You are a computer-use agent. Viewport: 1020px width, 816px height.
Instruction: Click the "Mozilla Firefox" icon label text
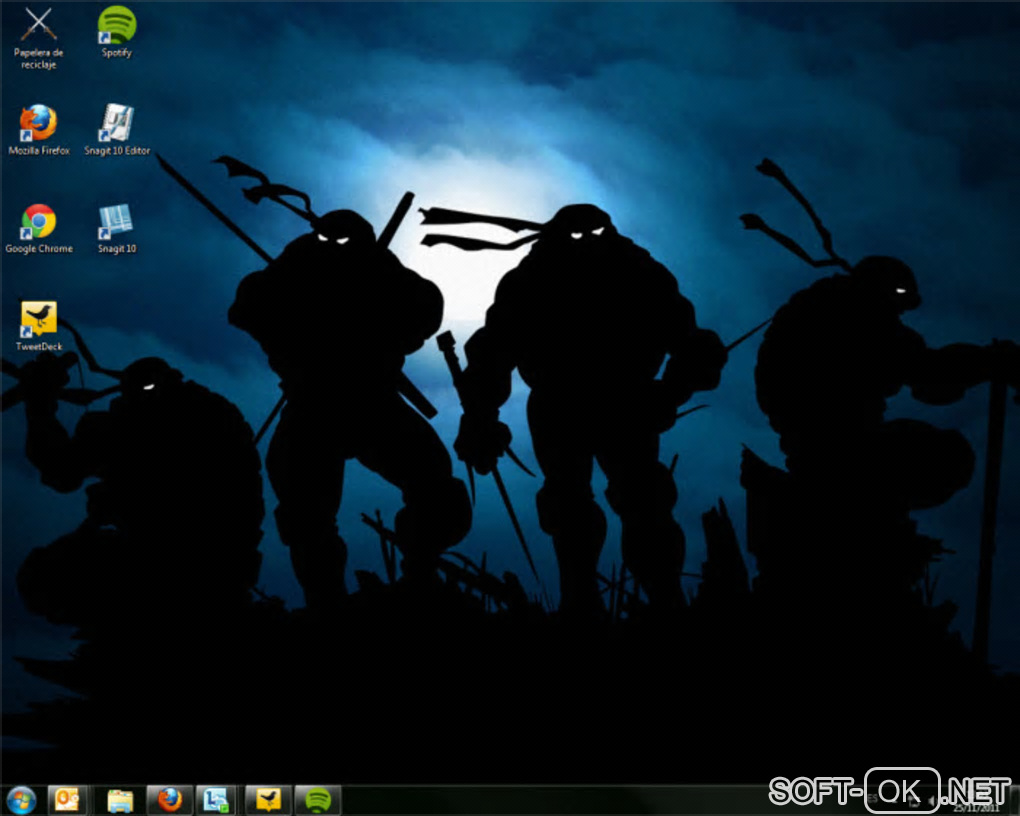39,150
